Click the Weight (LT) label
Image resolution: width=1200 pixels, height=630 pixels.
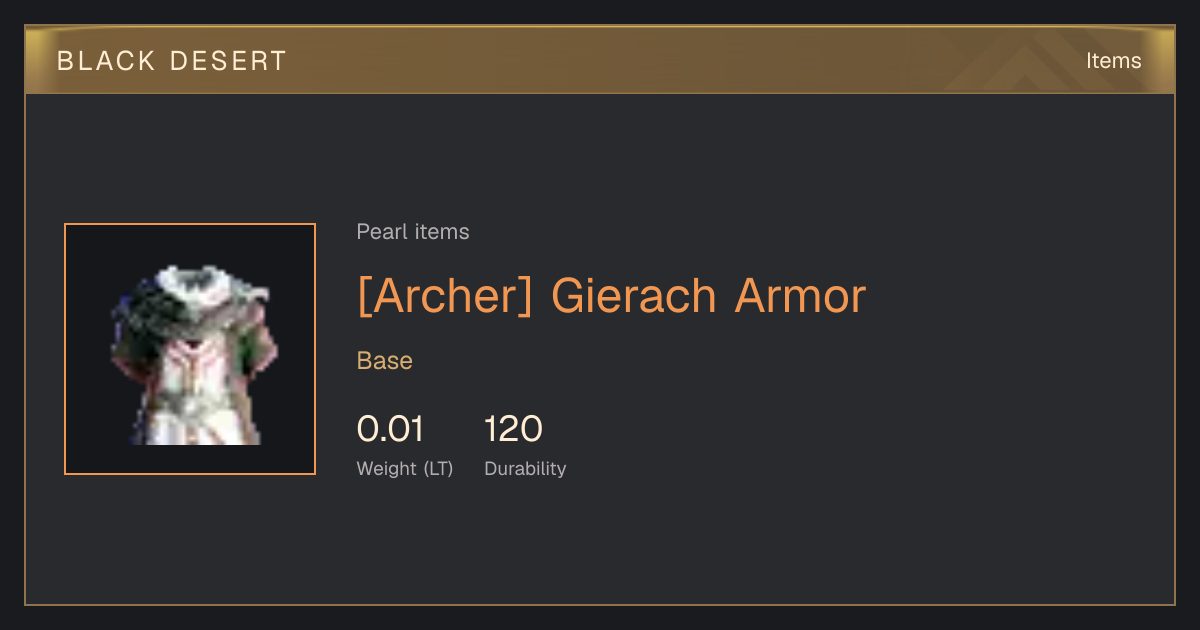405,468
